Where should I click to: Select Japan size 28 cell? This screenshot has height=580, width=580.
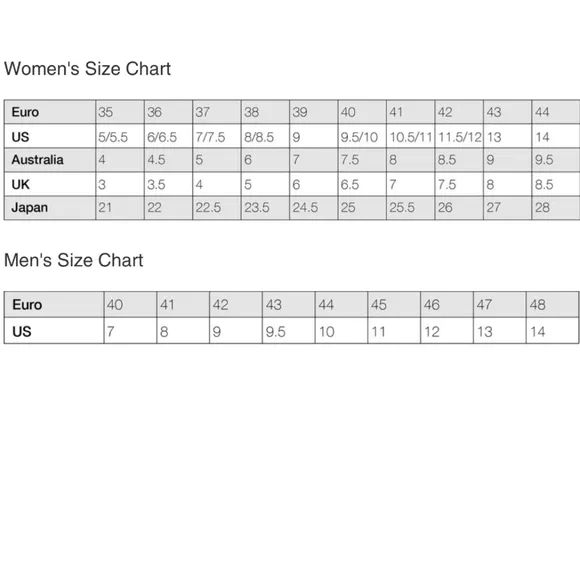556,208
